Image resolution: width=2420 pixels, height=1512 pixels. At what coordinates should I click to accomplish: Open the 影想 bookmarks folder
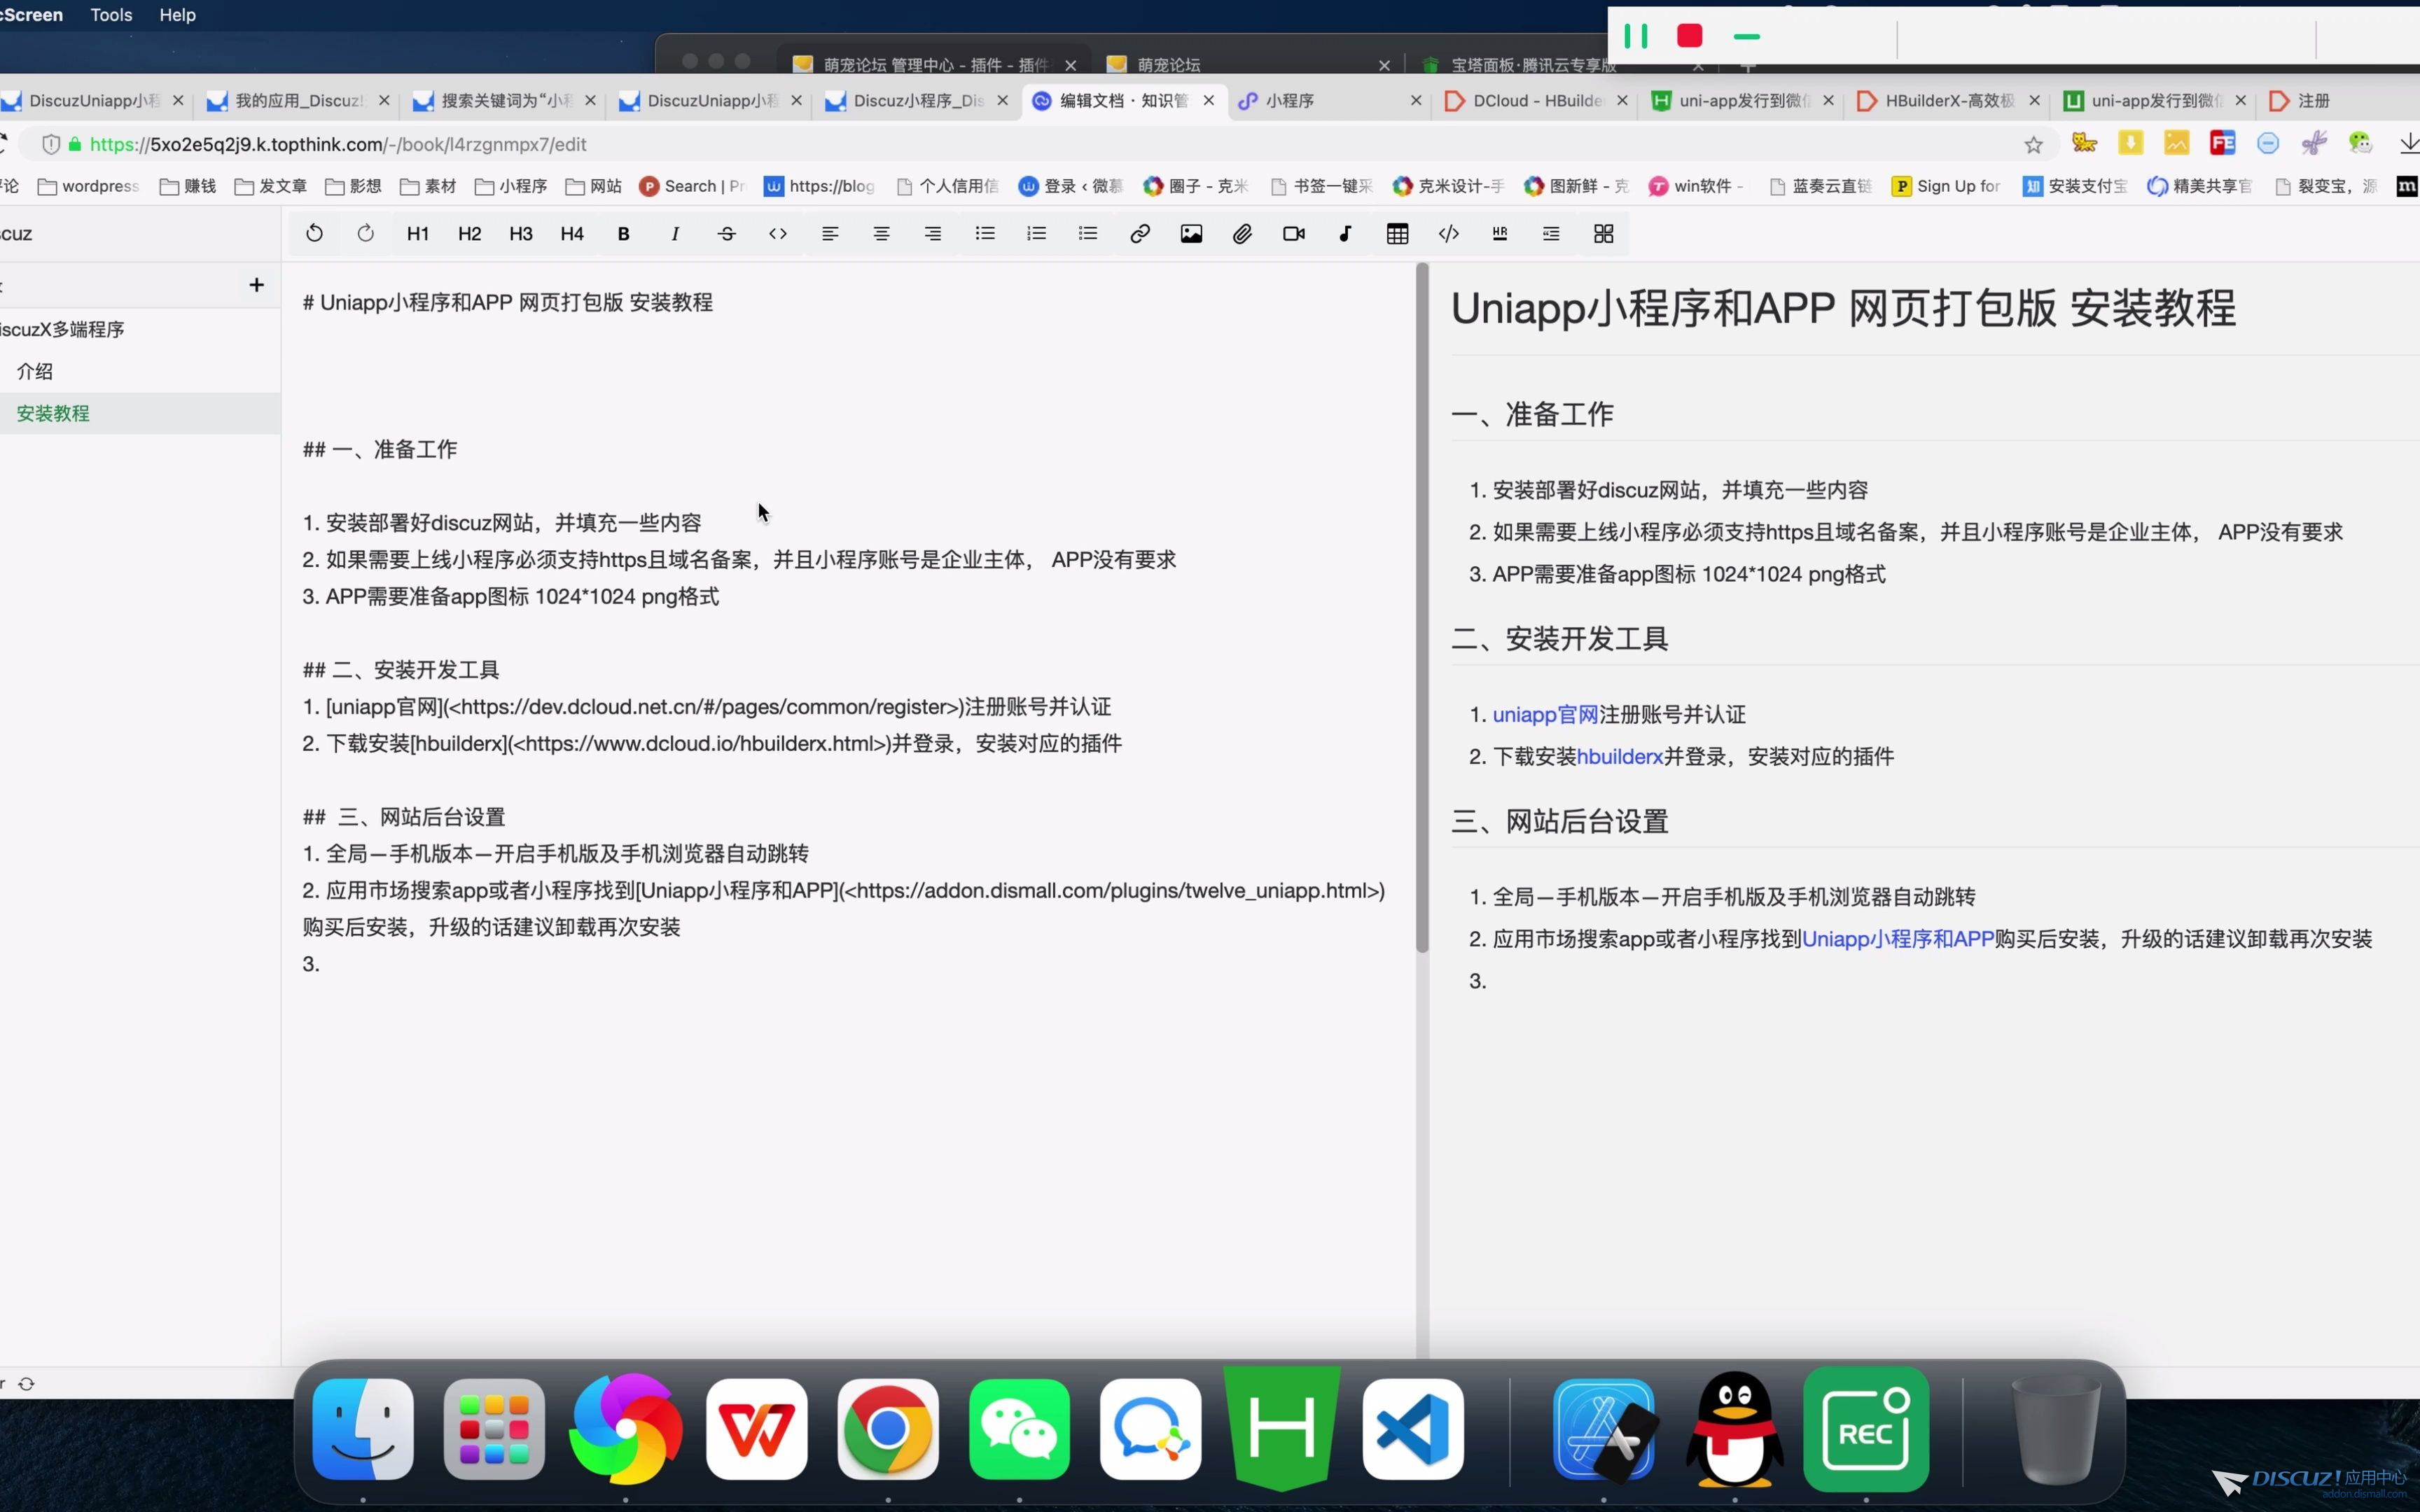coord(353,186)
